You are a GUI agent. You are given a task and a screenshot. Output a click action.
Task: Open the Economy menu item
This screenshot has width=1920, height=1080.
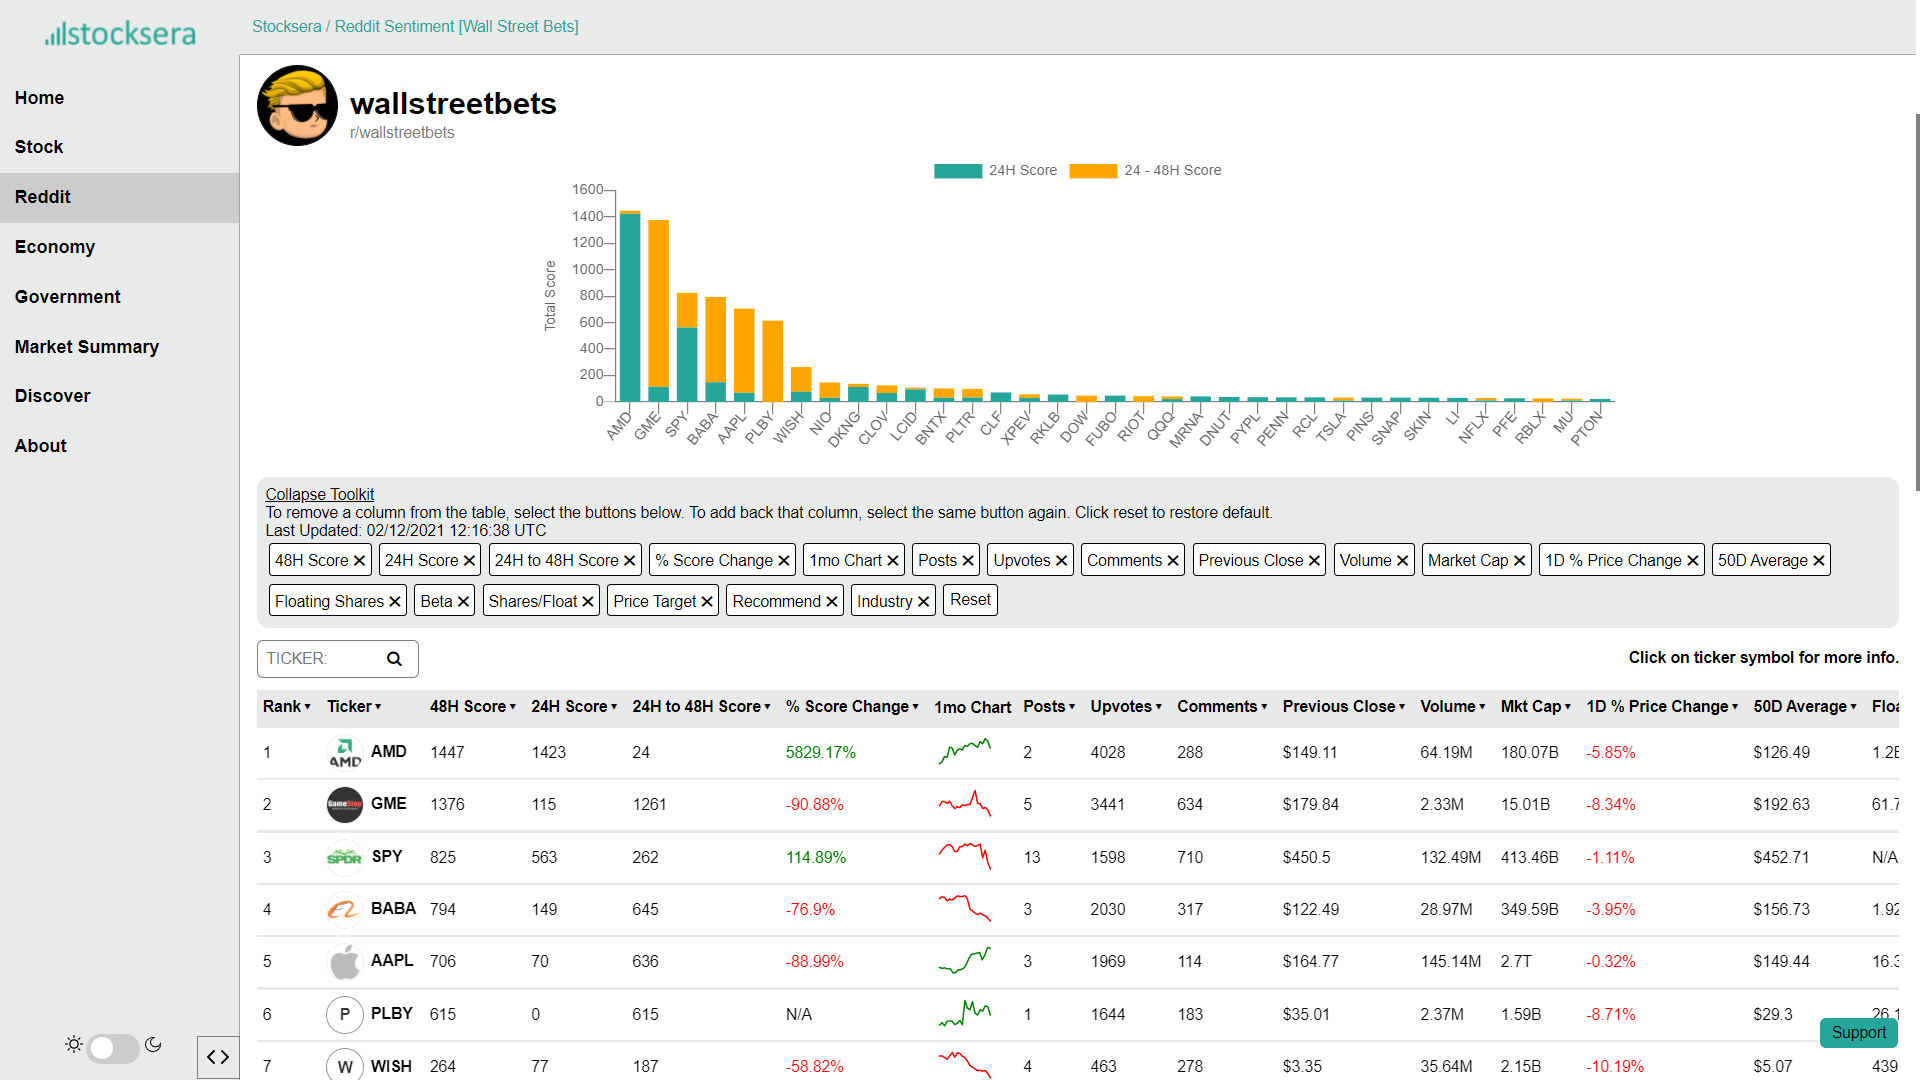(55, 247)
